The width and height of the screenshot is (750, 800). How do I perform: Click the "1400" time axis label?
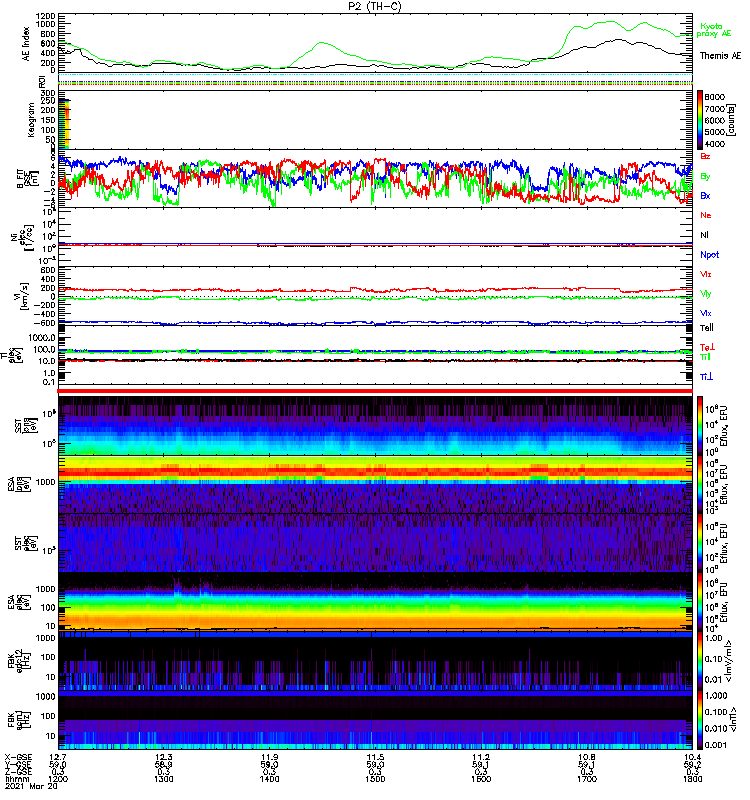coord(269,779)
